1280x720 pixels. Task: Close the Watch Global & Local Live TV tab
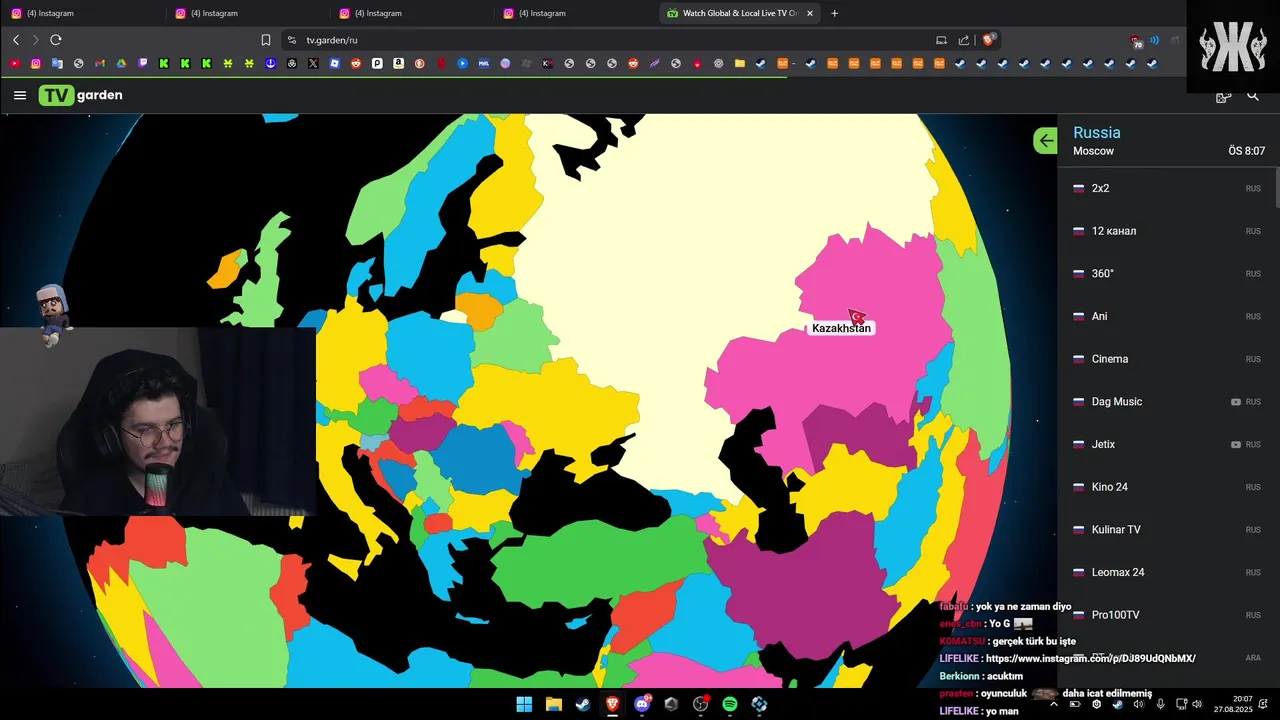coord(810,13)
